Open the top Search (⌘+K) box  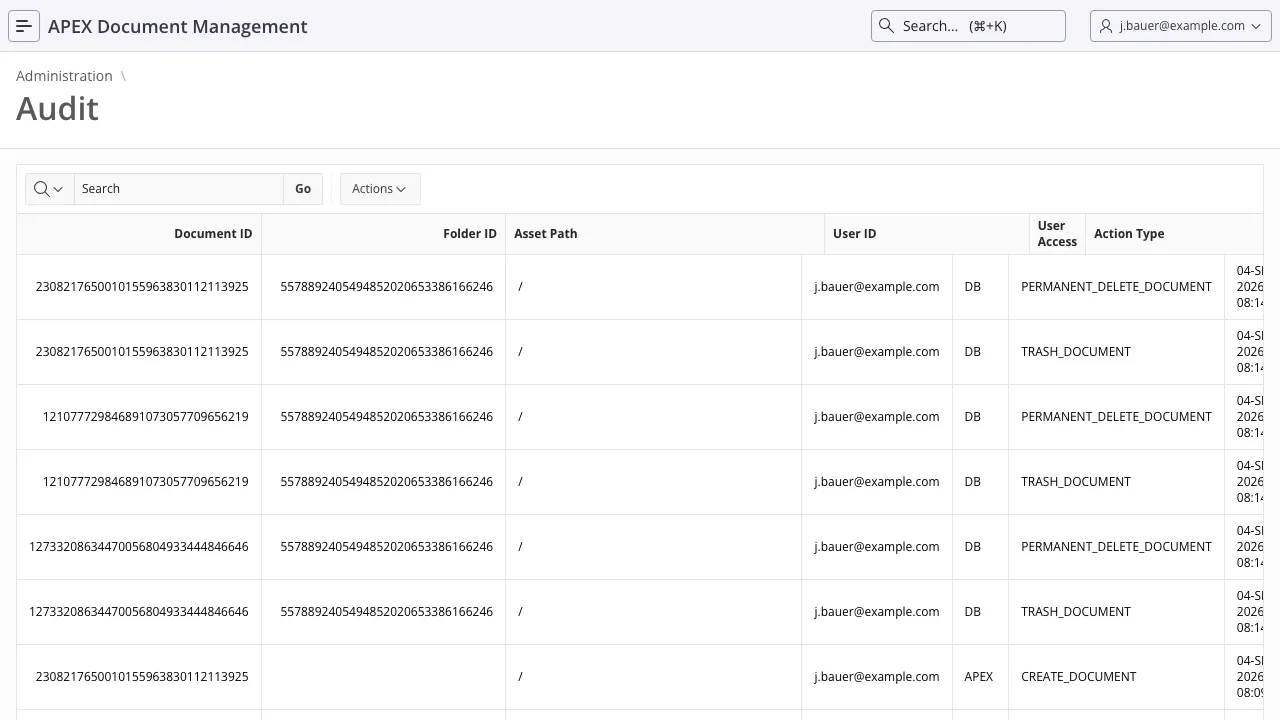[x=968, y=26]
